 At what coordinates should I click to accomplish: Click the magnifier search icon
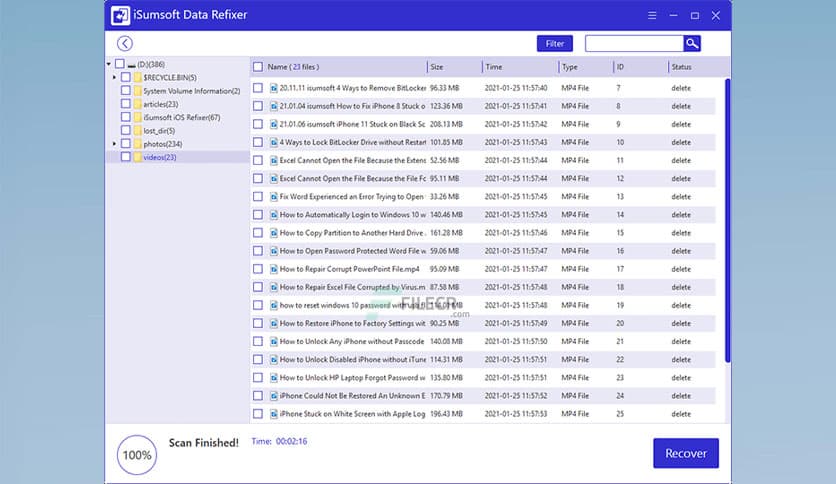click(692, 44)
